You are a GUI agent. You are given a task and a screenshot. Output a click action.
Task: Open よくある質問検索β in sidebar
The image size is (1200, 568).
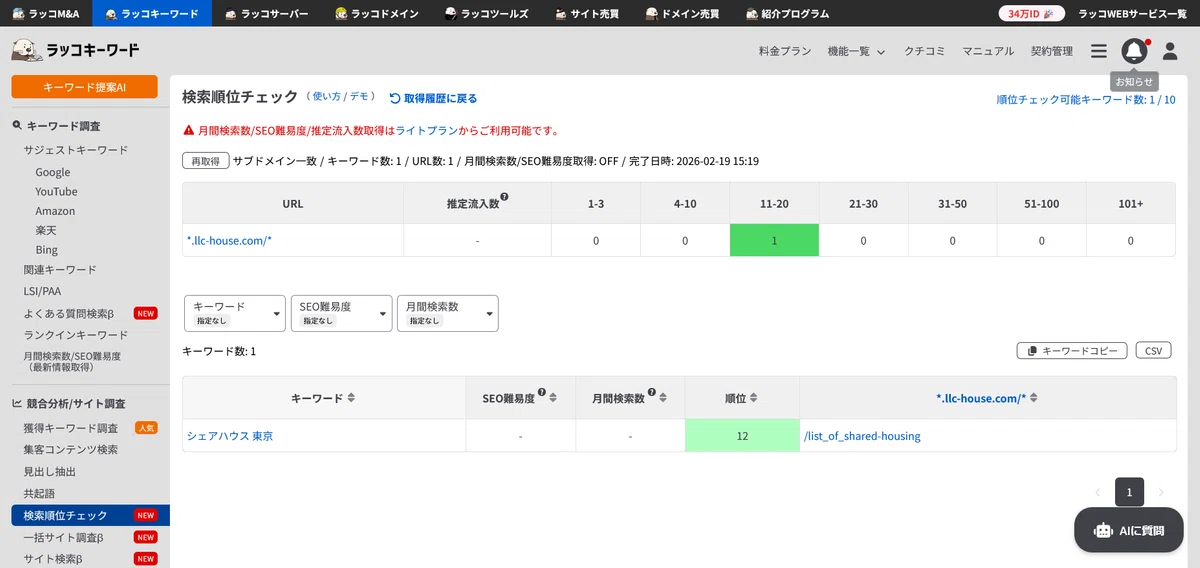coord(69,313)
